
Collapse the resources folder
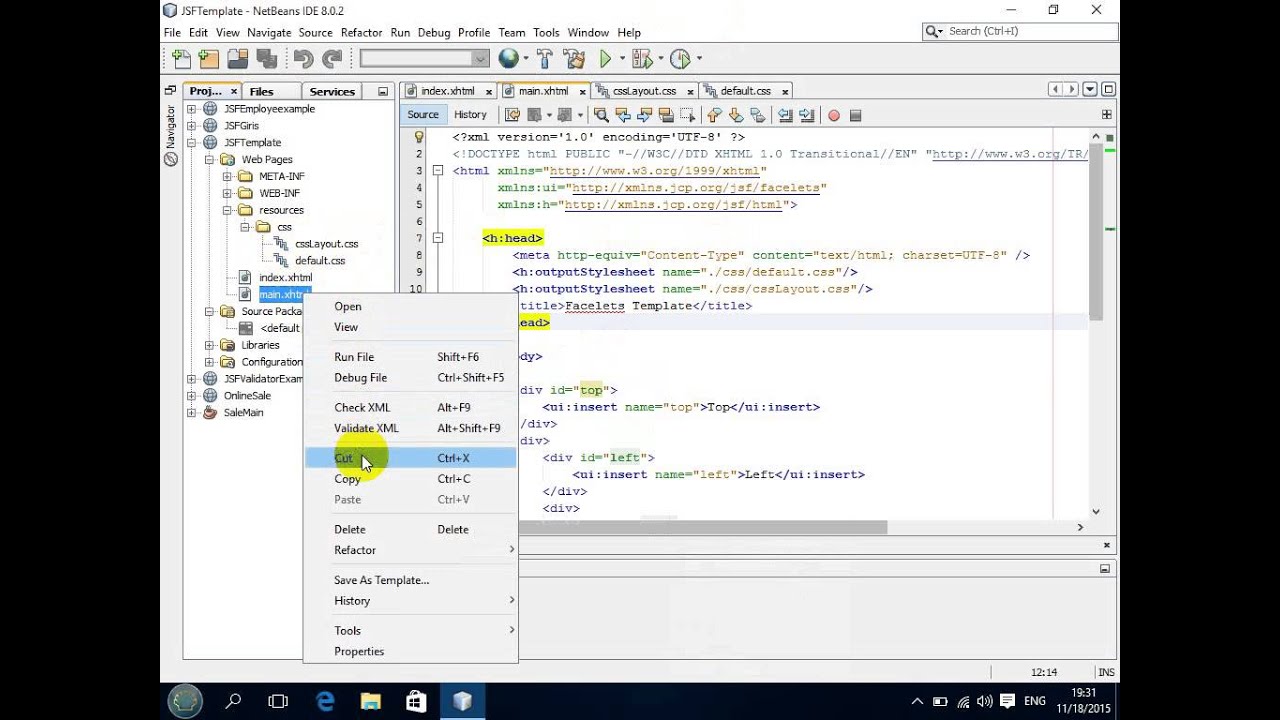227,210
